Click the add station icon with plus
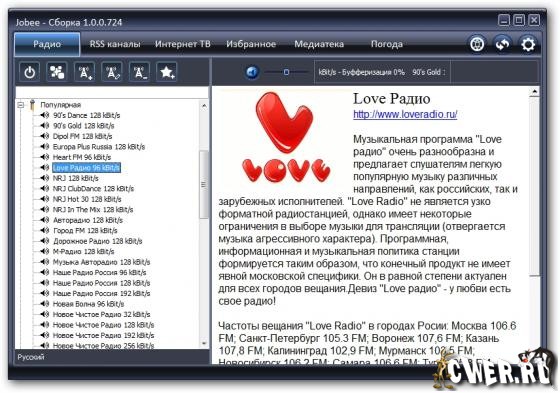 pyautogui.click(x=85, y=72)
